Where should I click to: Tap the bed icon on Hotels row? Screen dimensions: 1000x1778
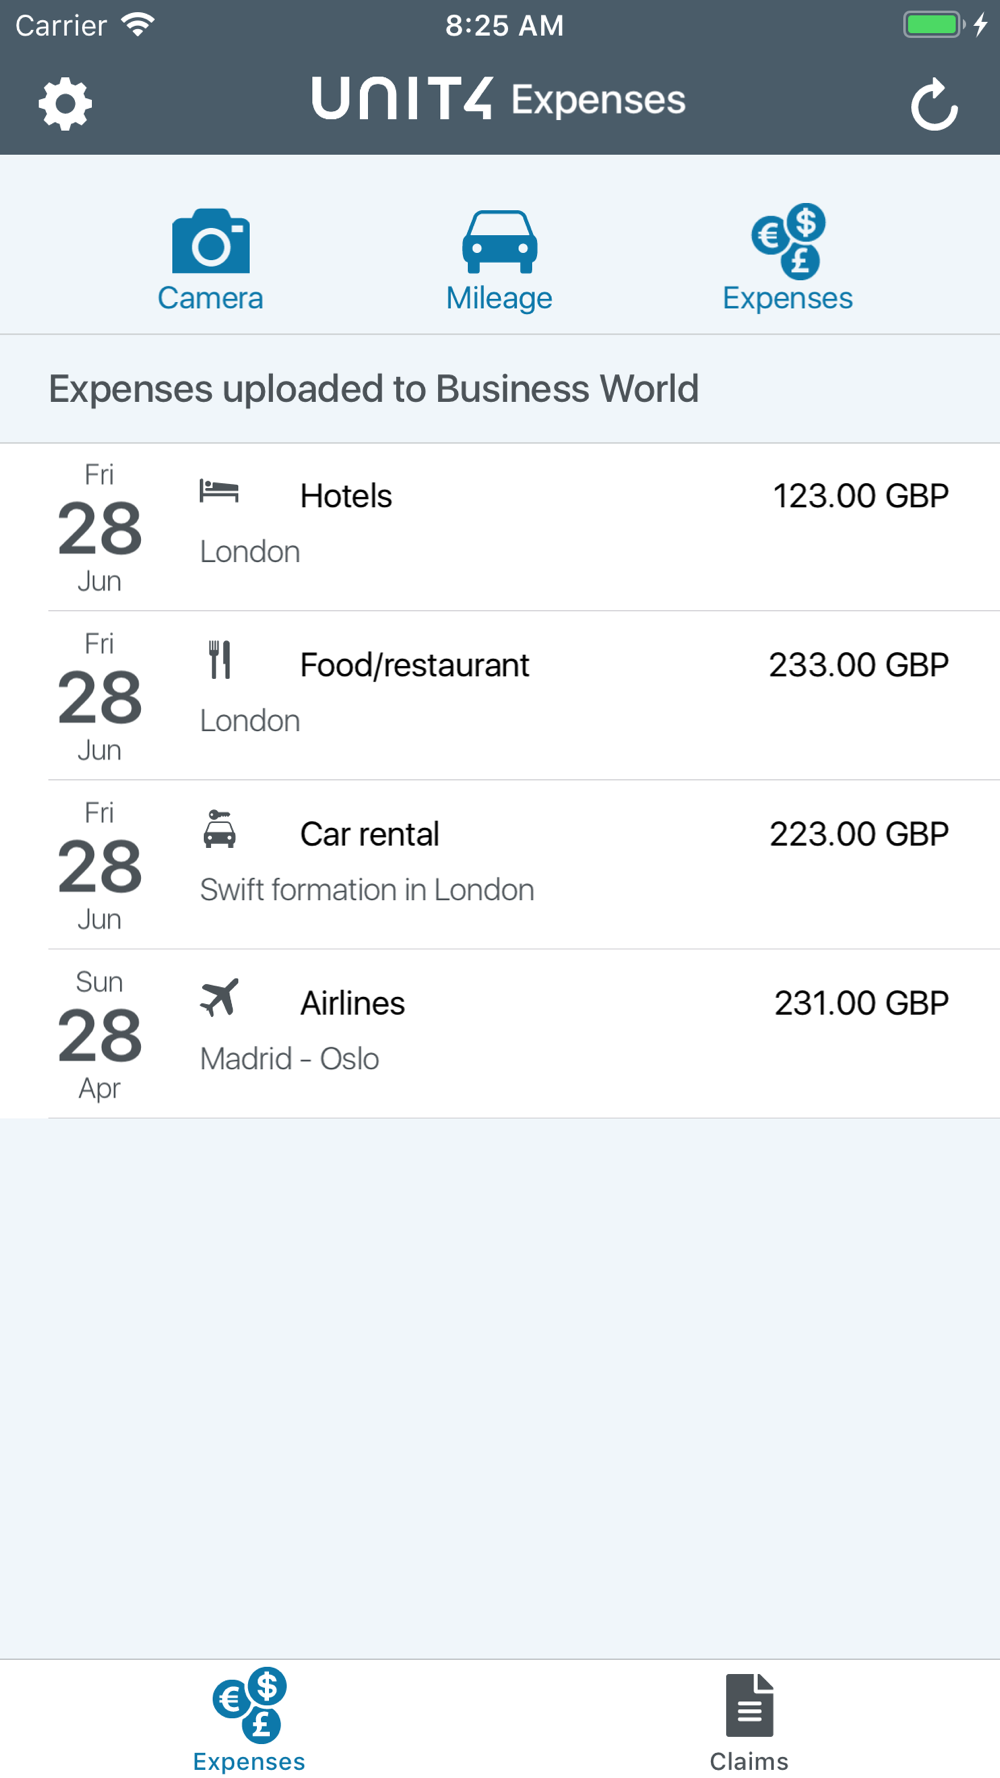point(219,491)
